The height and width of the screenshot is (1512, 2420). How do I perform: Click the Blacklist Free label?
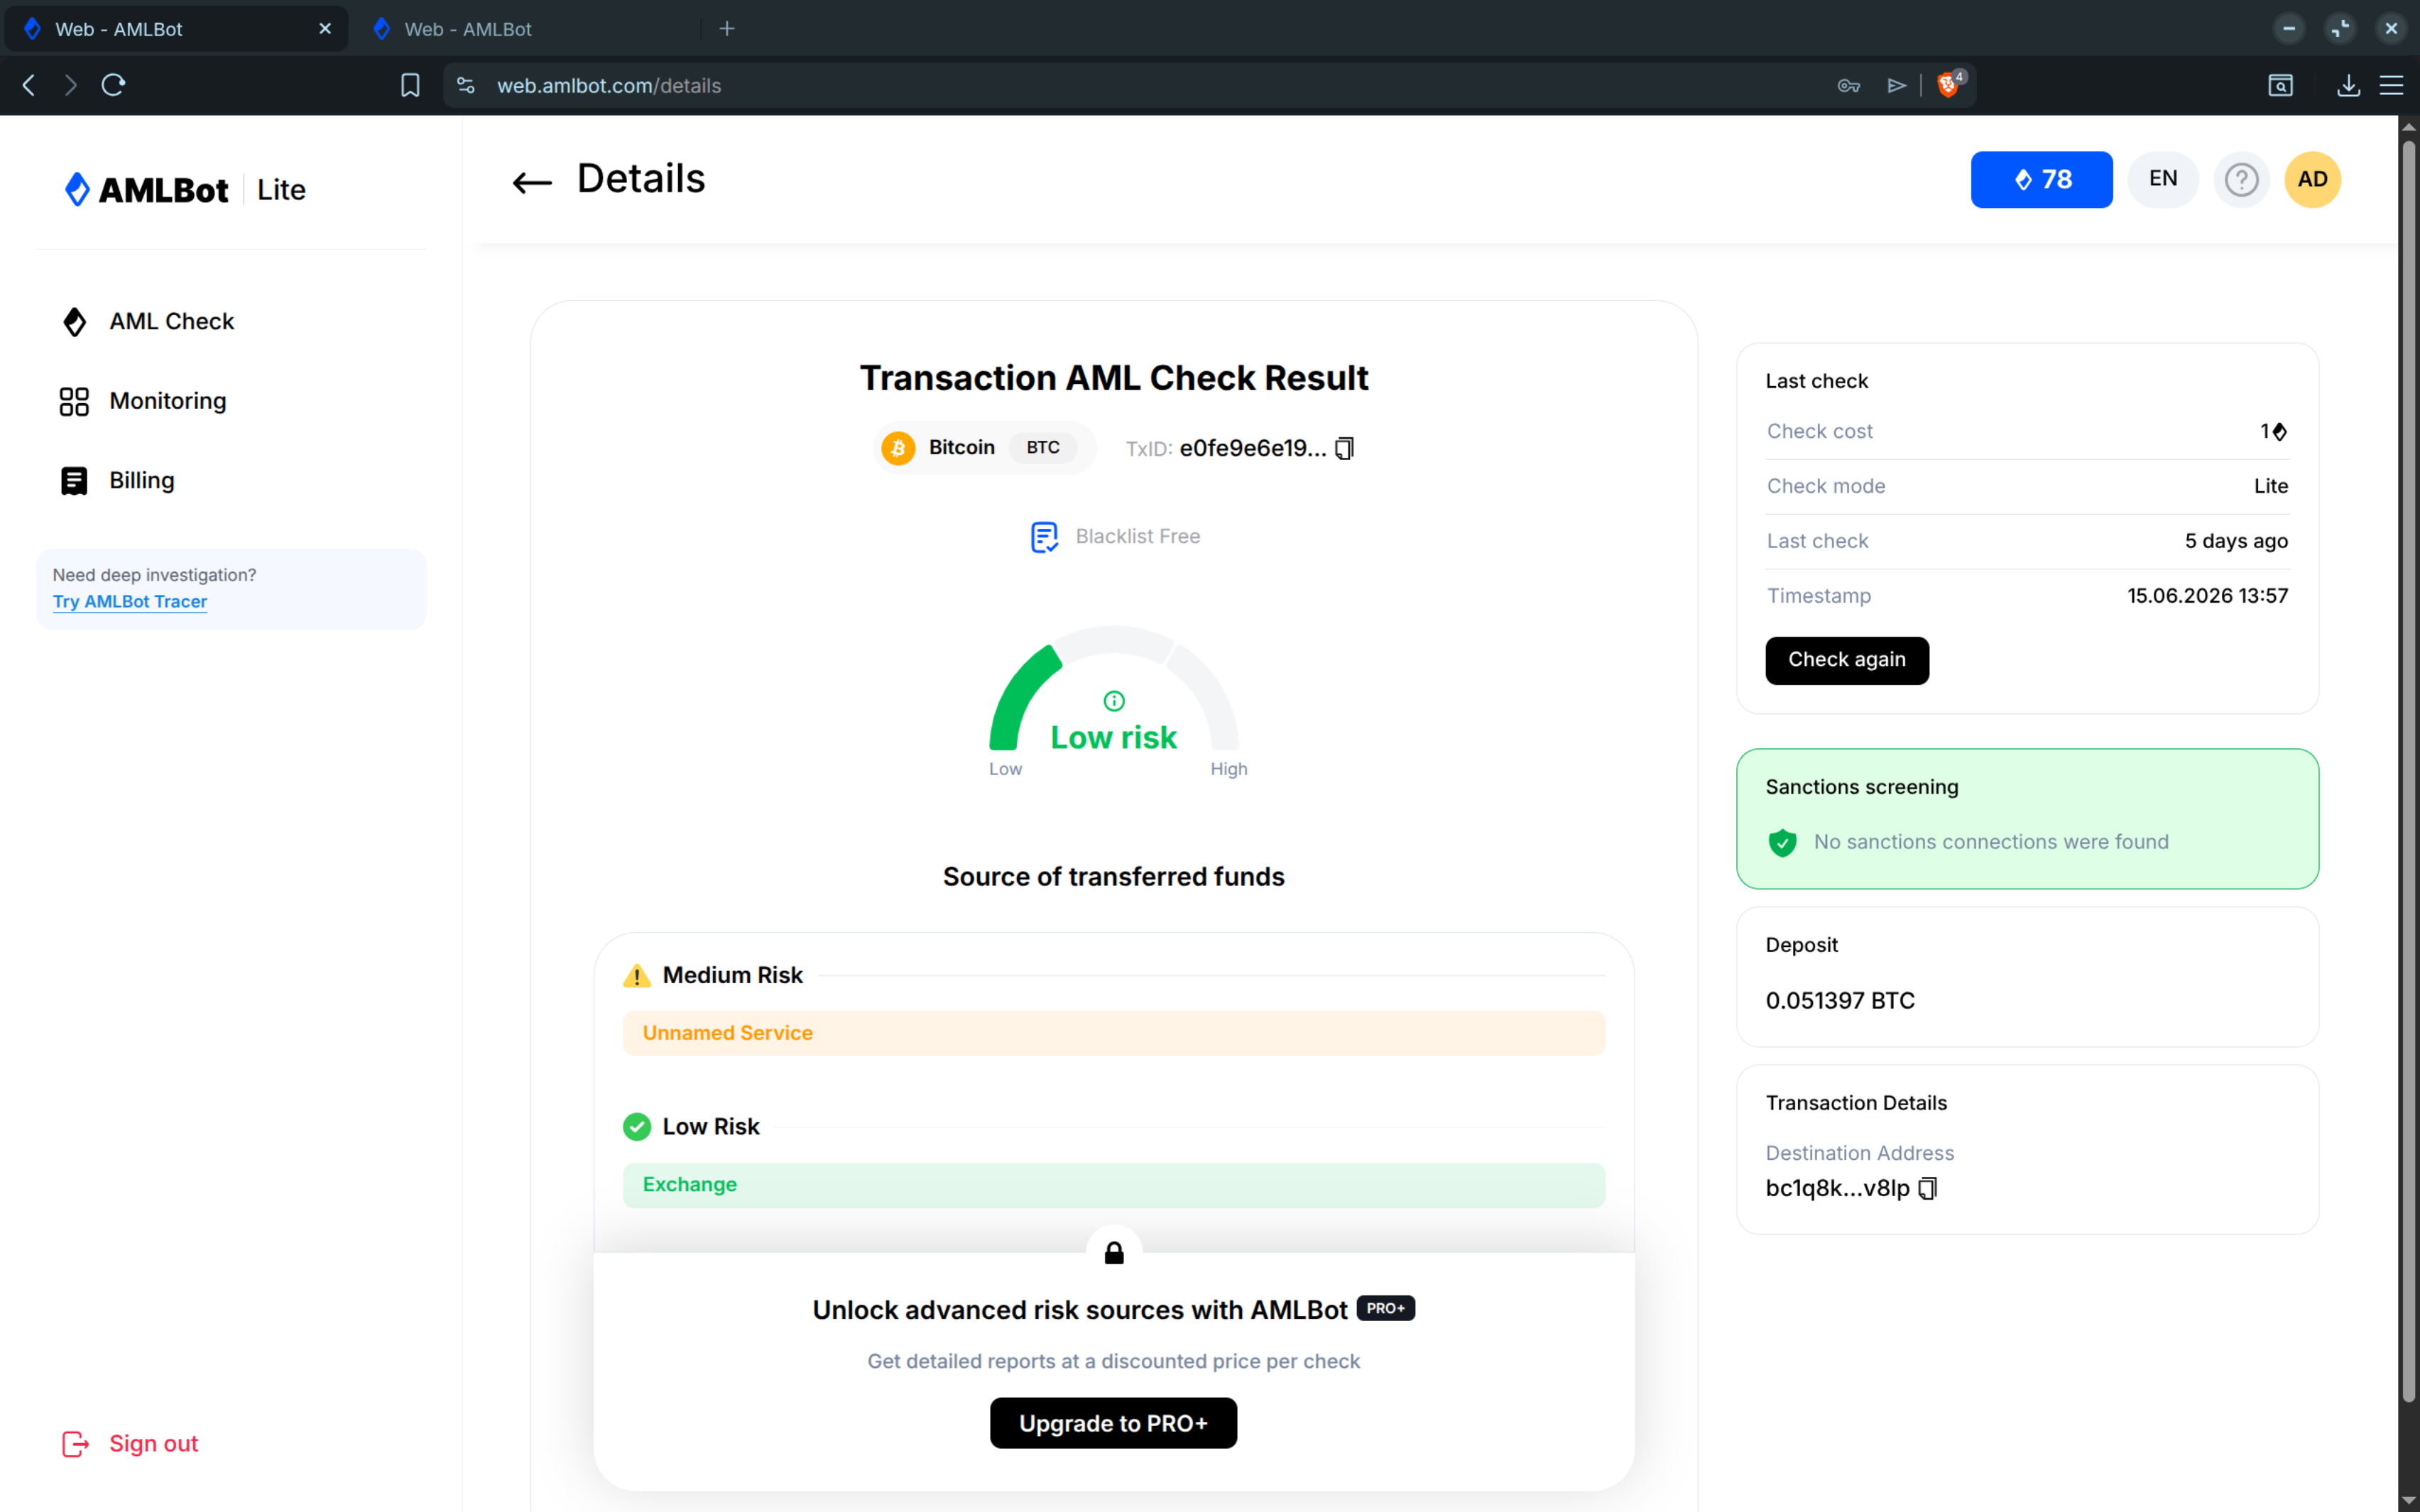click(x=1137, y=537)
